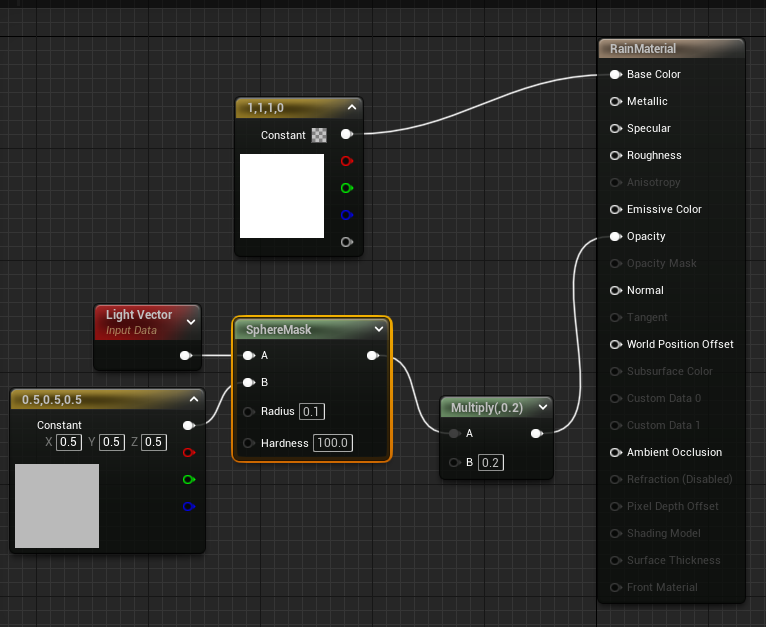Edit the X value of the constant

point(68,442)
